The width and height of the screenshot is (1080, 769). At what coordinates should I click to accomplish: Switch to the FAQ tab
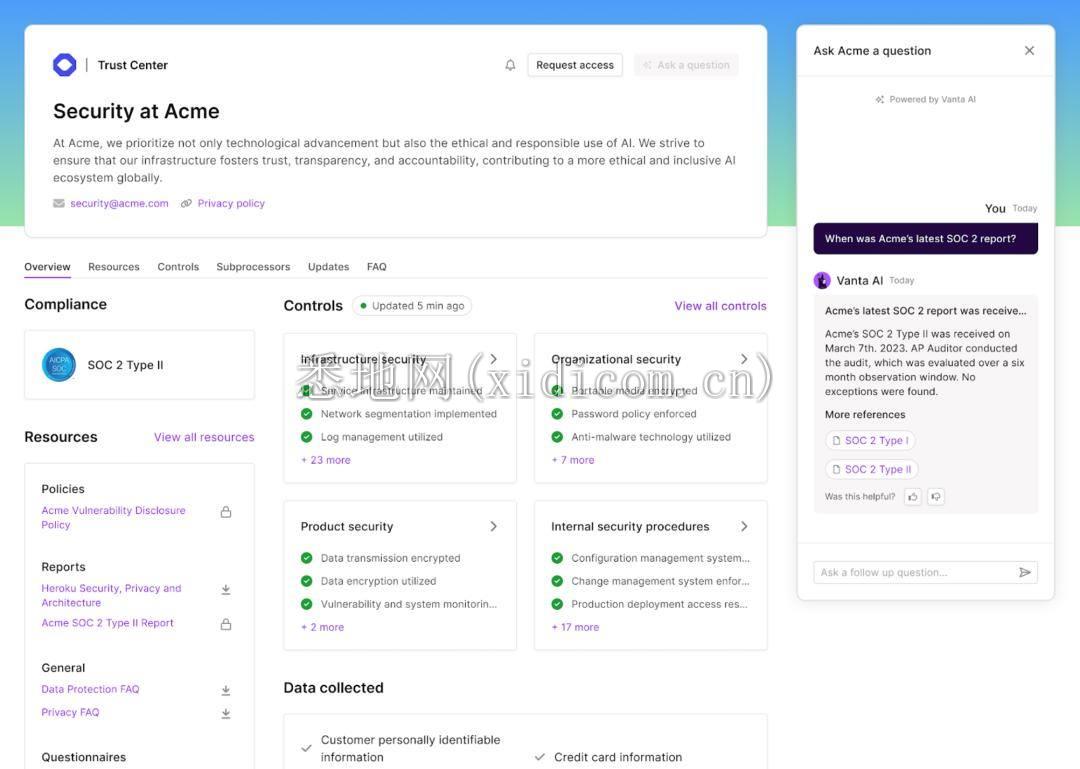point(377,267)
